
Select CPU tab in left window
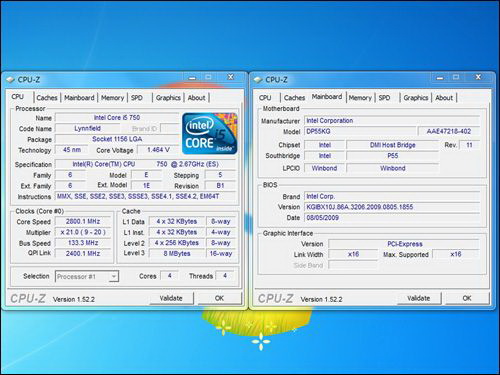pyautogui.click(x=18, y=97)
